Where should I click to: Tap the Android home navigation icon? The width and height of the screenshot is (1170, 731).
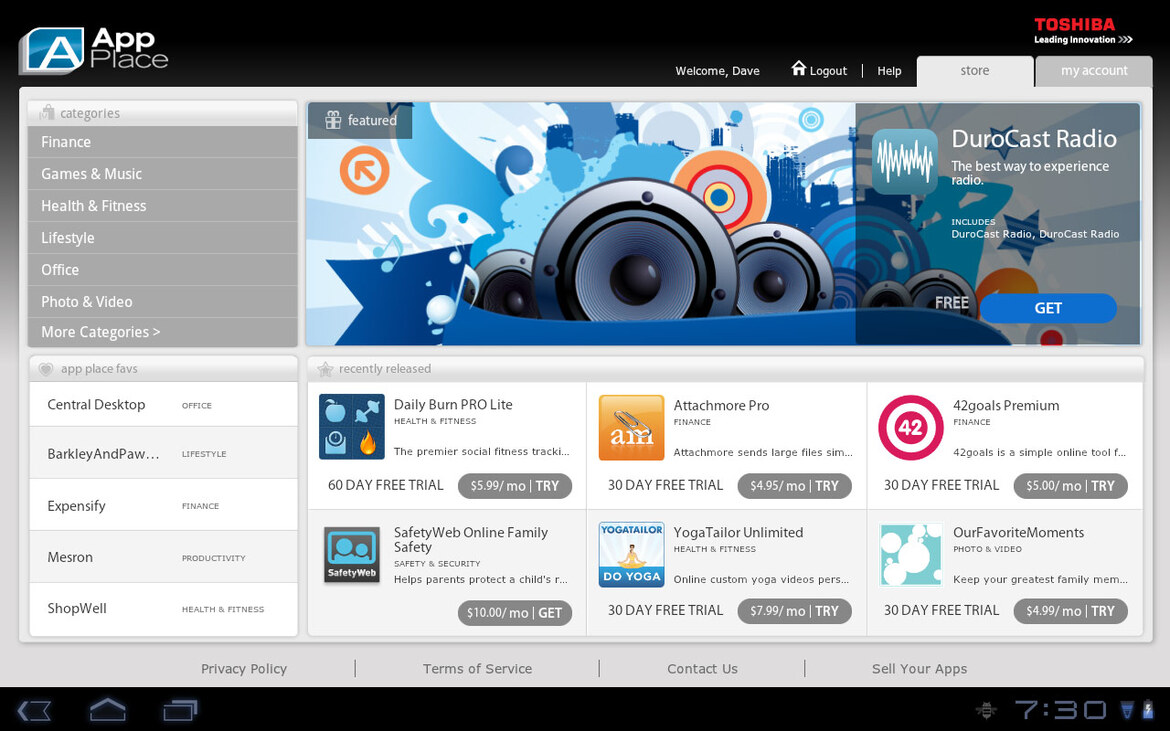[x=107, y=709]
